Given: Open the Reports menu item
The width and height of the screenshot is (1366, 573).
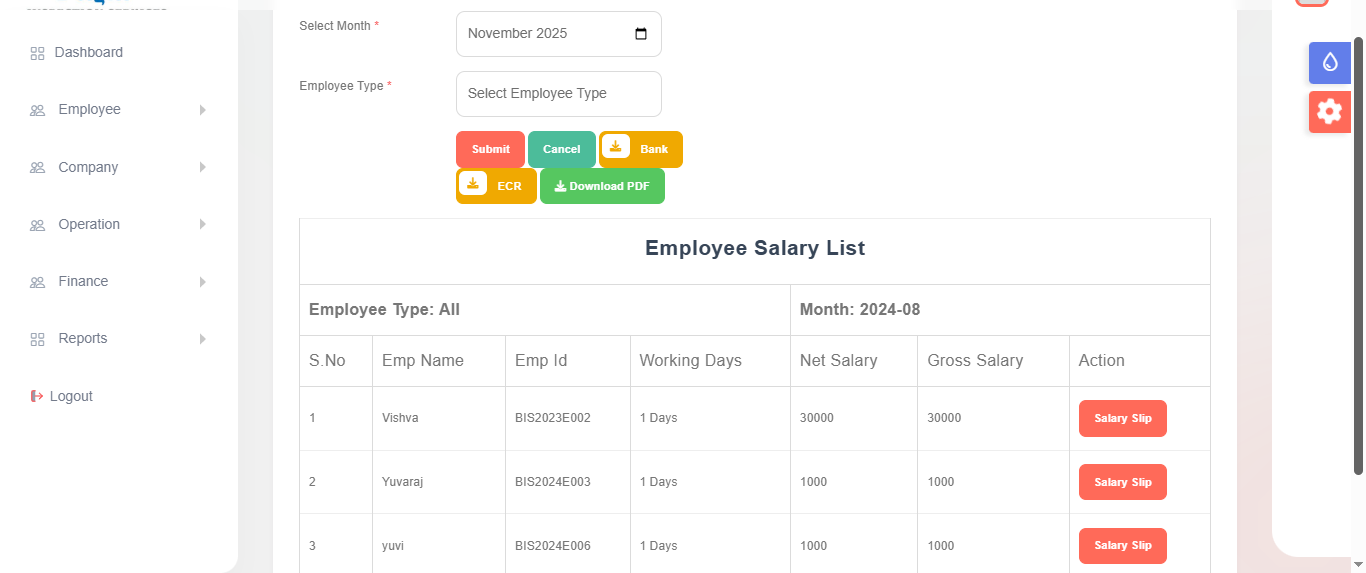Looking at the screenshot, I should click(x=82, y=338).
